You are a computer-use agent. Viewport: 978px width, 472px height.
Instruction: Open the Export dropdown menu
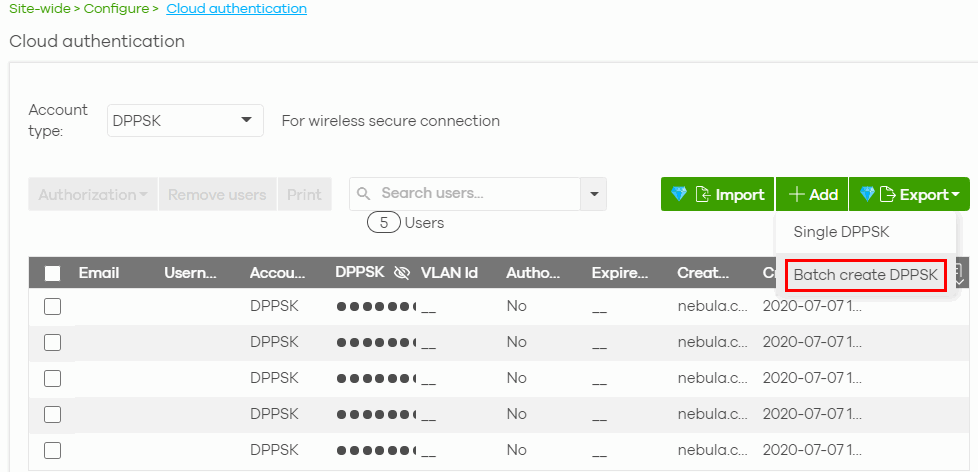[x=909, y=195]
